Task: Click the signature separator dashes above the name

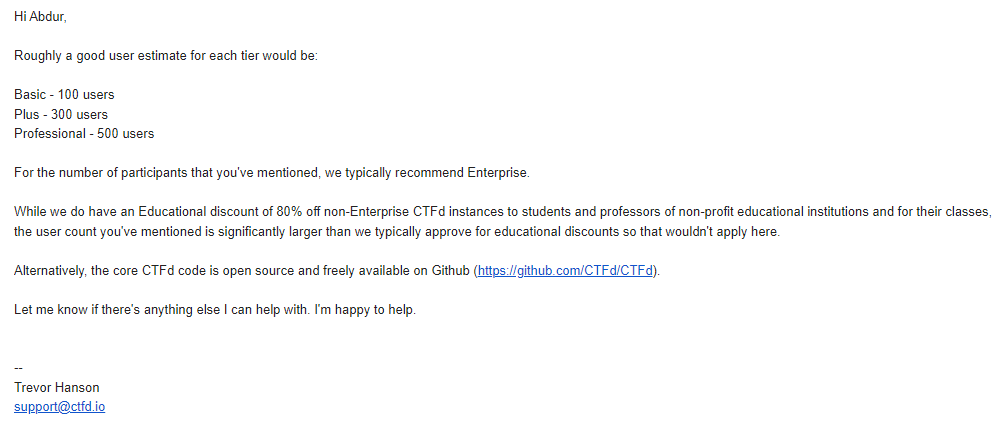Action: tap(18, 368)
